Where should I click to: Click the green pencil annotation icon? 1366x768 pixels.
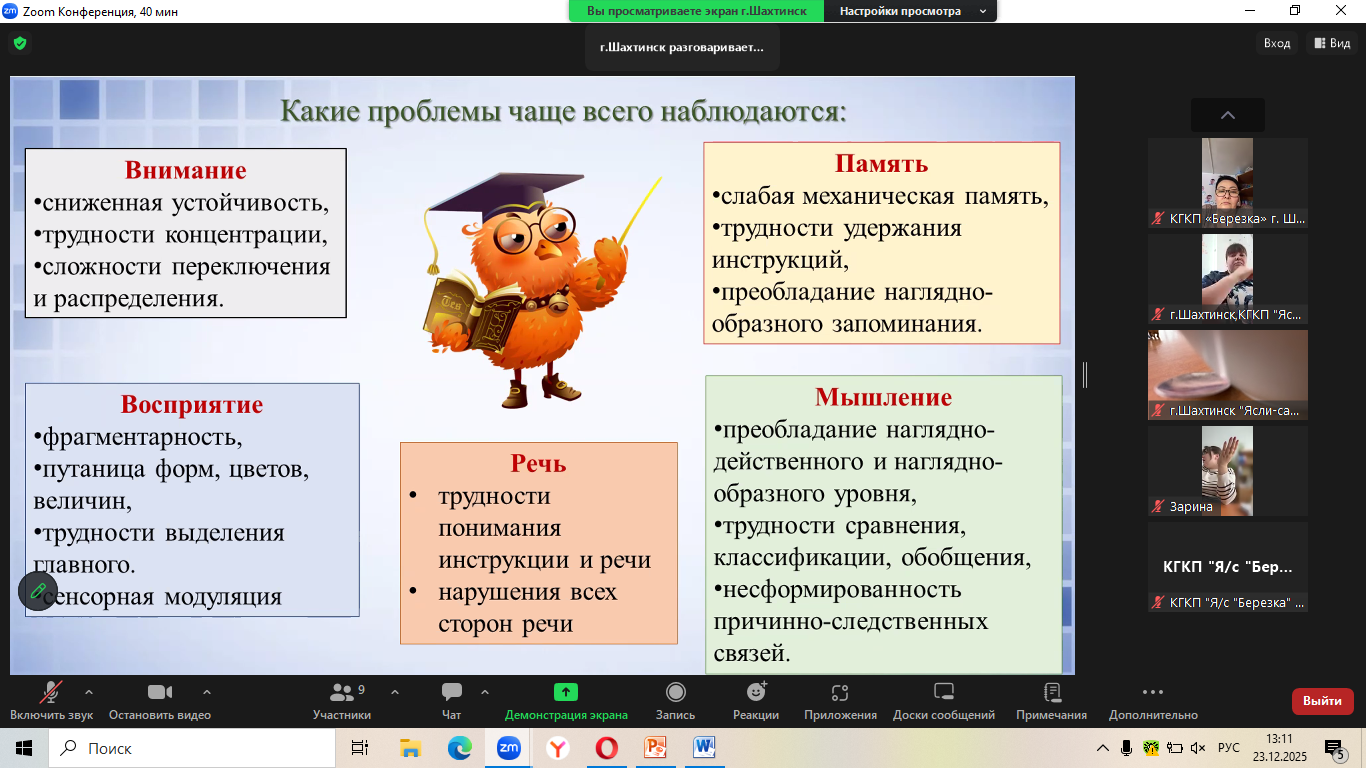[38, 591]
